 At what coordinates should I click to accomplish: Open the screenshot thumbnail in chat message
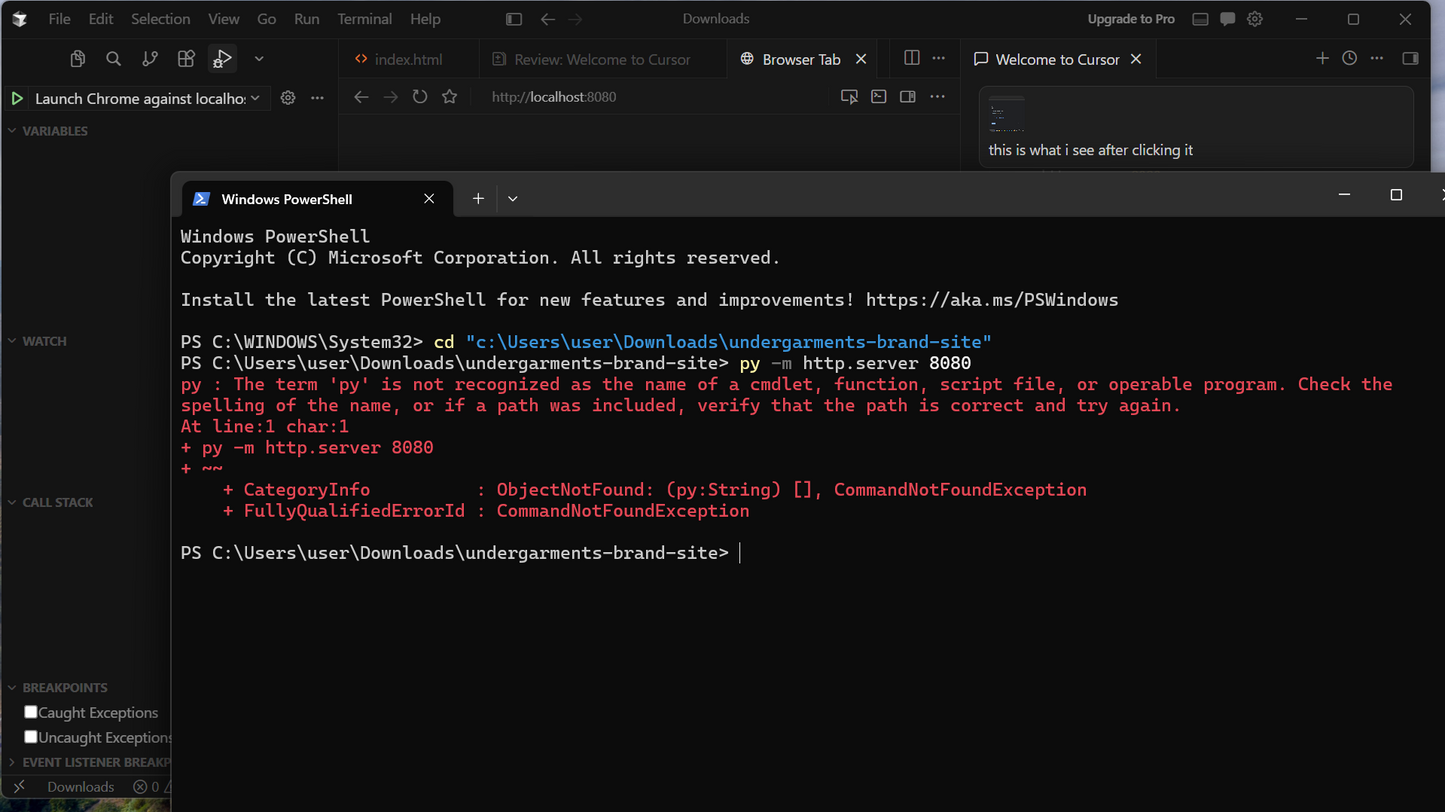(x=1006, y=116)
